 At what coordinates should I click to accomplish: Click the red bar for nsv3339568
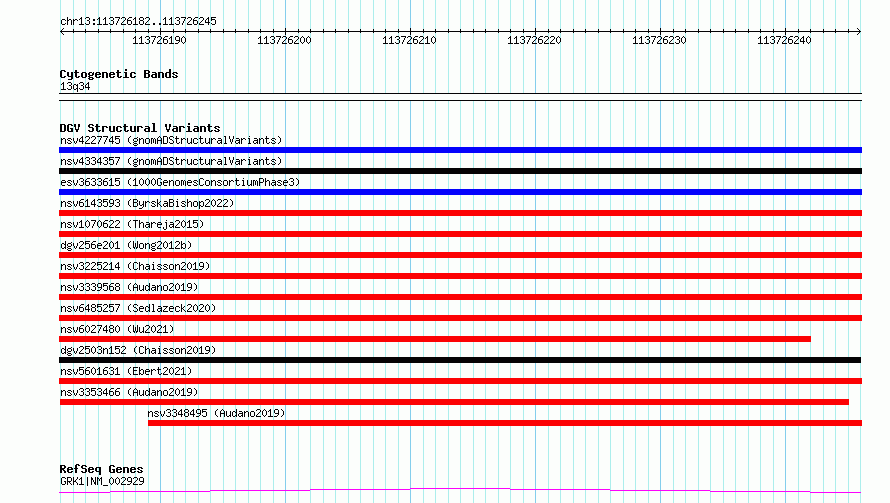point(460,297)
